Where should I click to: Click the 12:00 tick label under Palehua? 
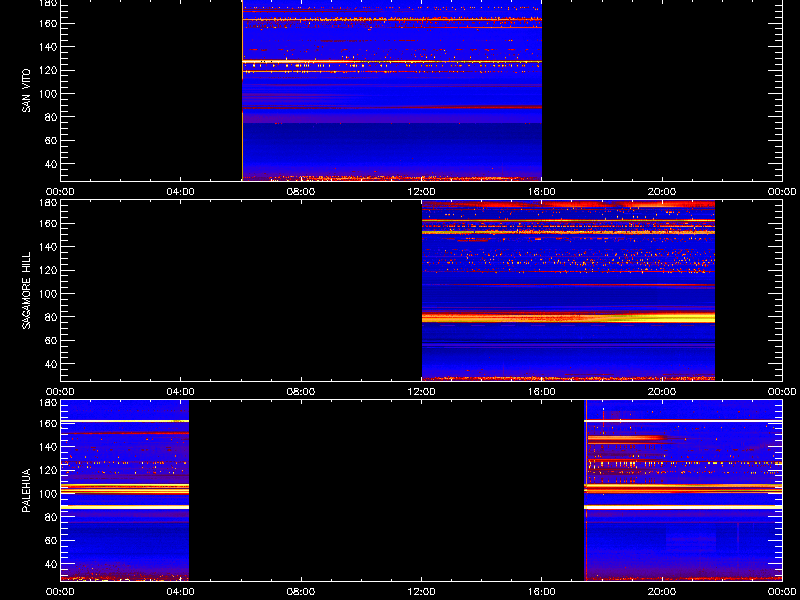(x=421, y=592)
